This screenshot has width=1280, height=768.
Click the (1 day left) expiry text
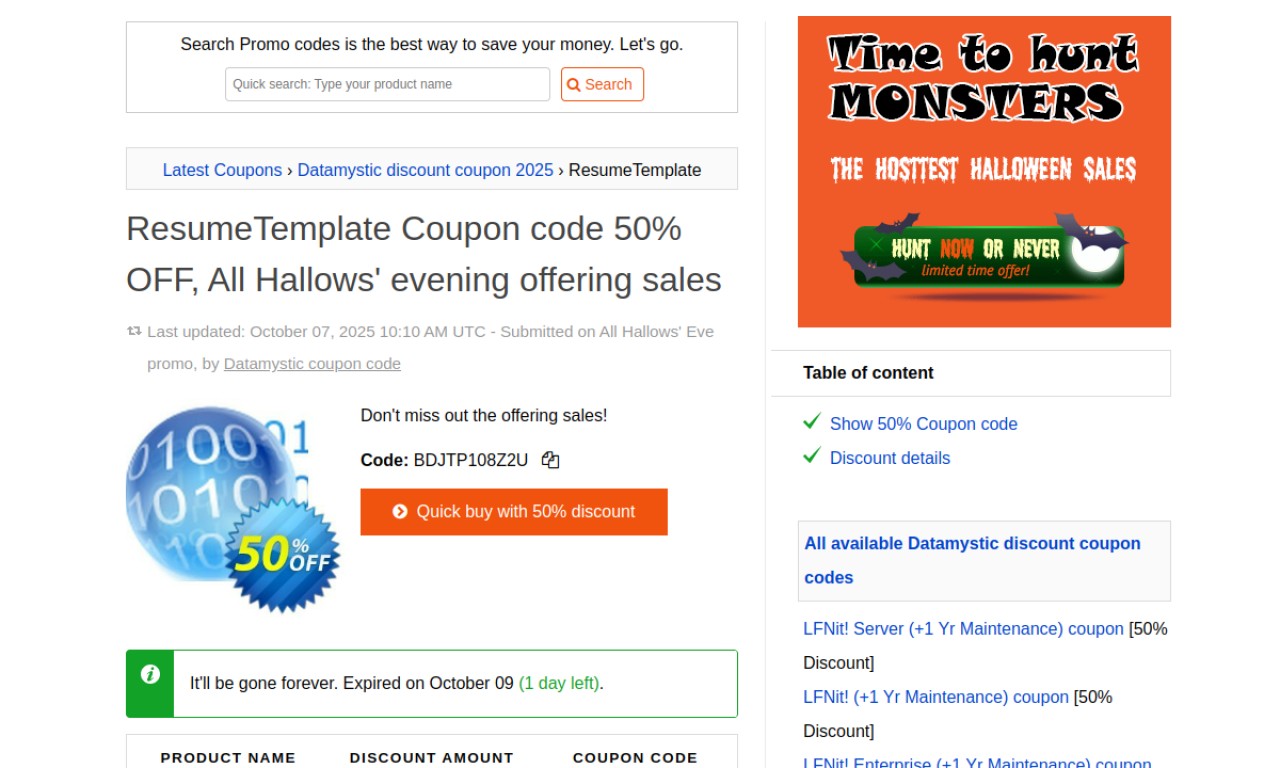coord(559,684)
